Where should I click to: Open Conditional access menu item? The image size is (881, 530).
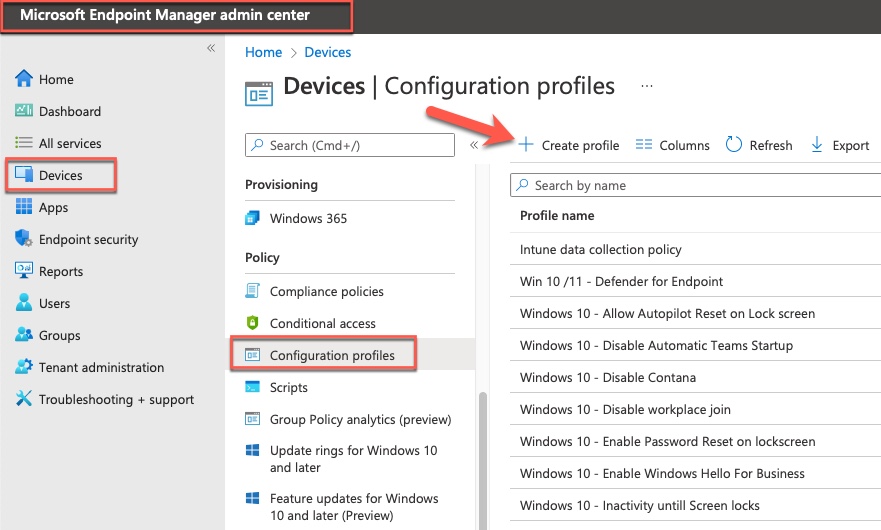[323, 323]
